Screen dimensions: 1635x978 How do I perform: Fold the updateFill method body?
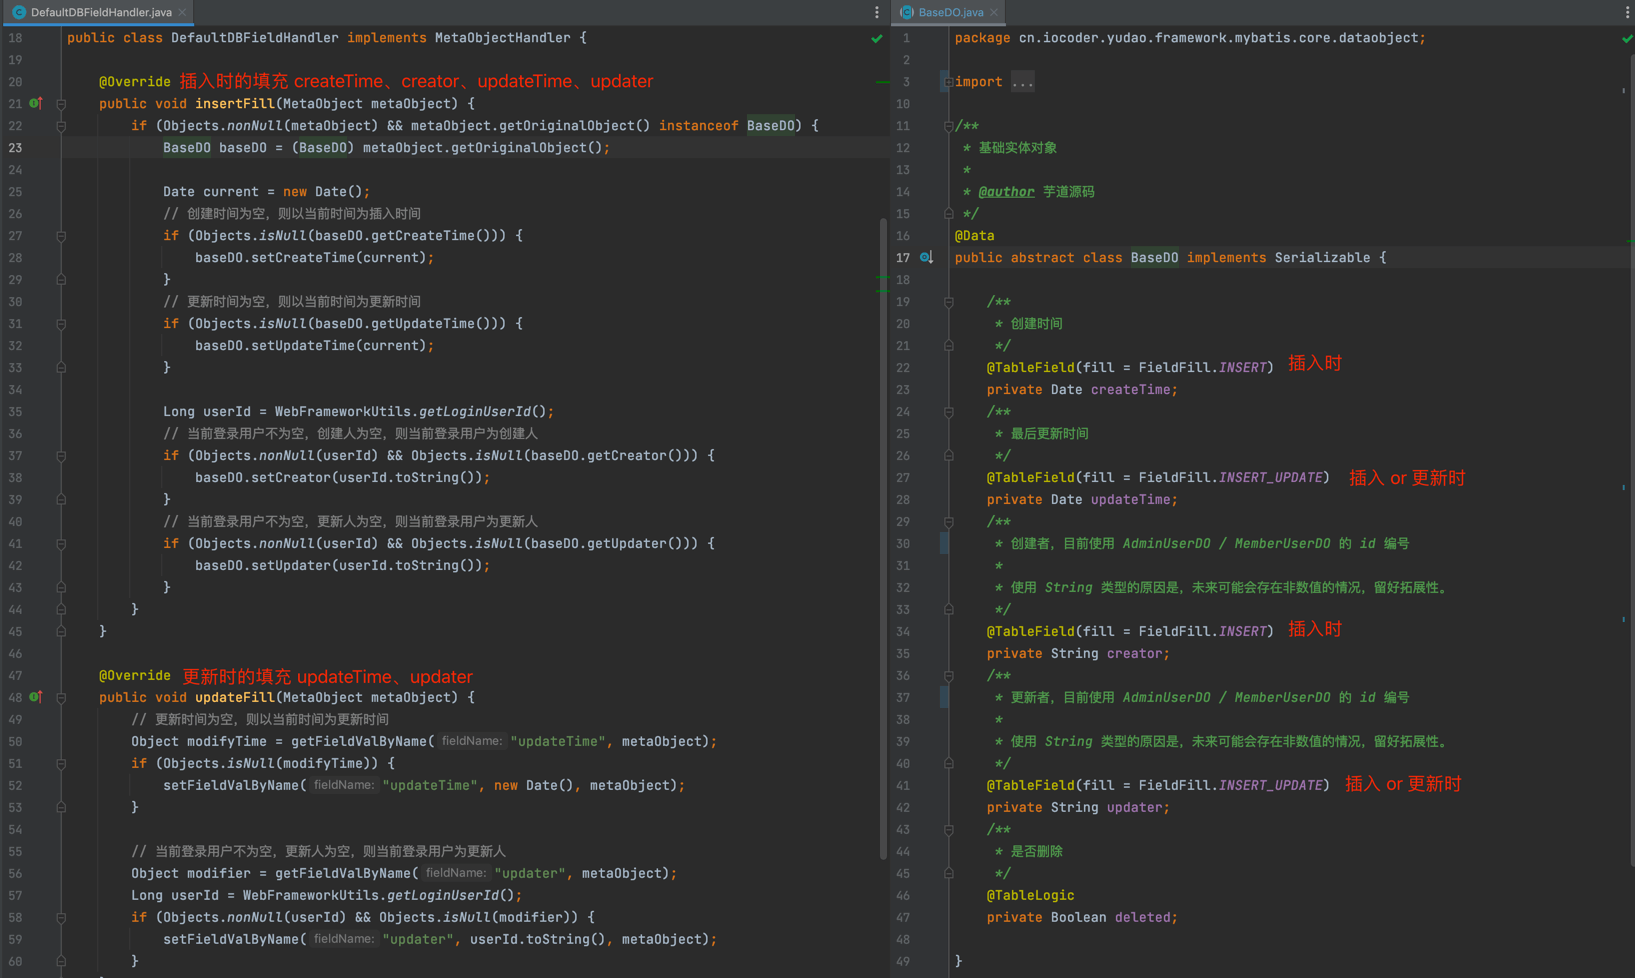[x=61, y=698]
